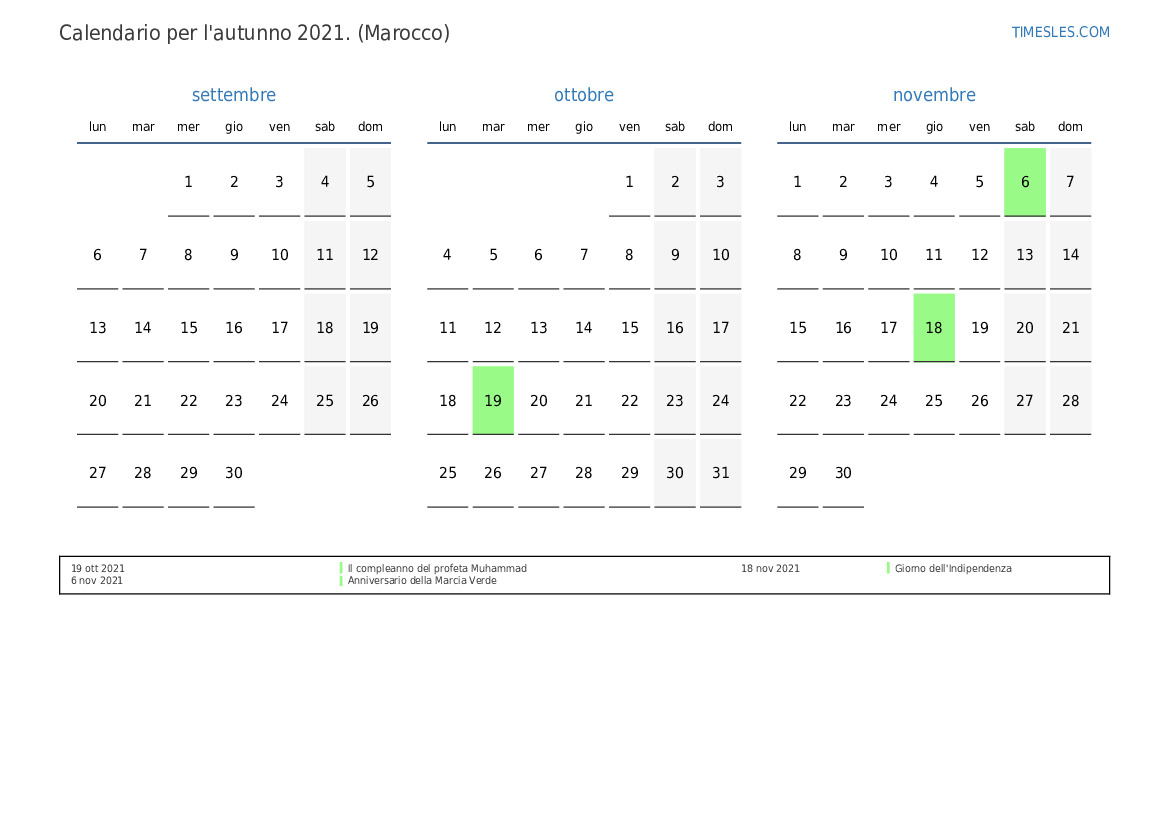
Task: Click the 6 nov 2021 legend date
Action: tap(97, 580)
